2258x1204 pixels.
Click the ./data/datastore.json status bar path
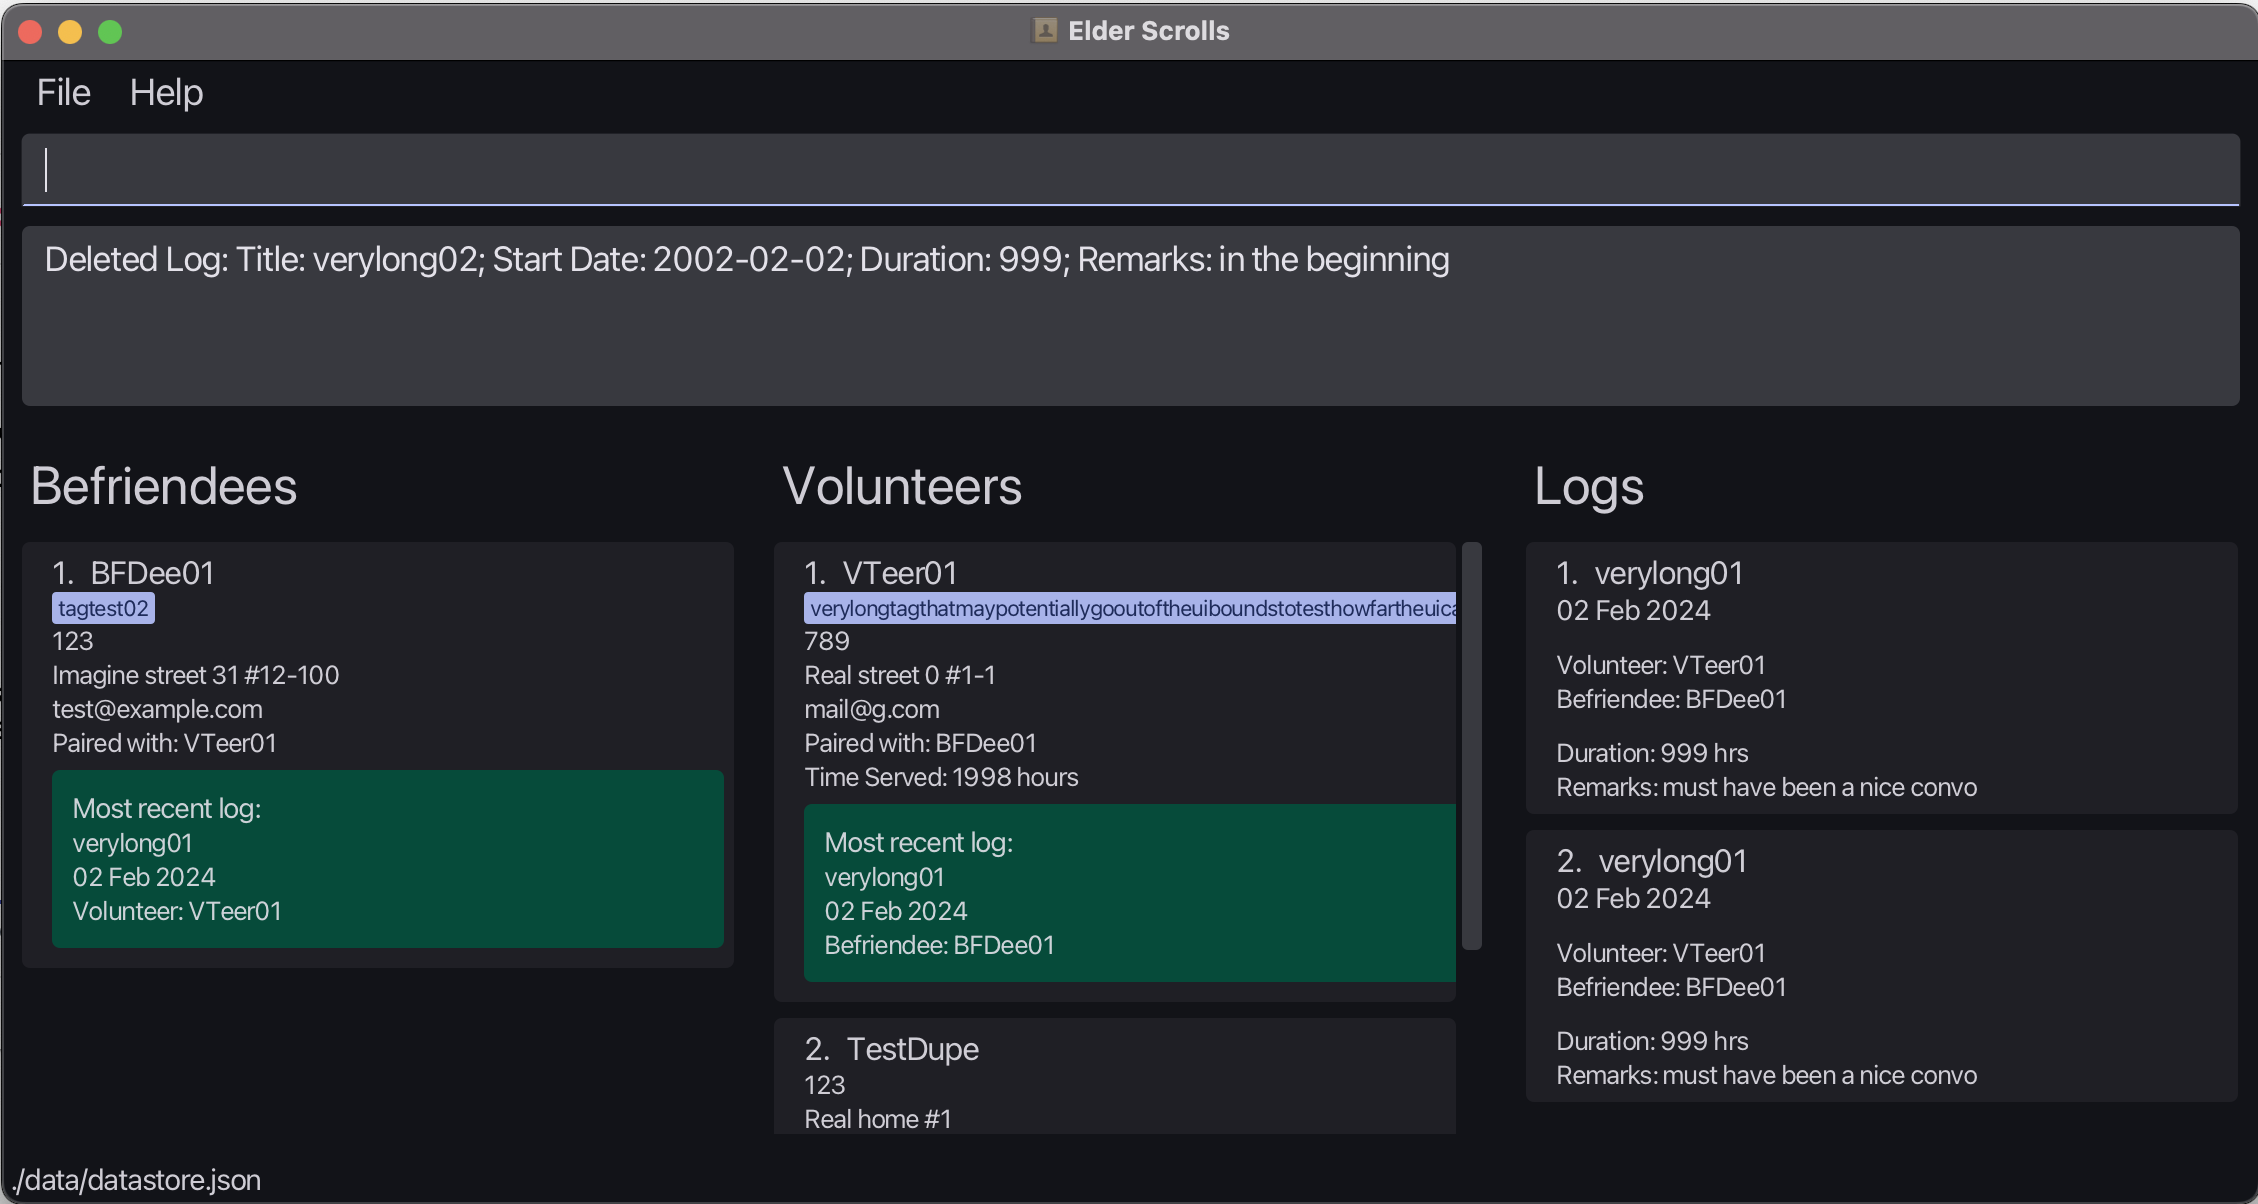tap(138, 1181)
